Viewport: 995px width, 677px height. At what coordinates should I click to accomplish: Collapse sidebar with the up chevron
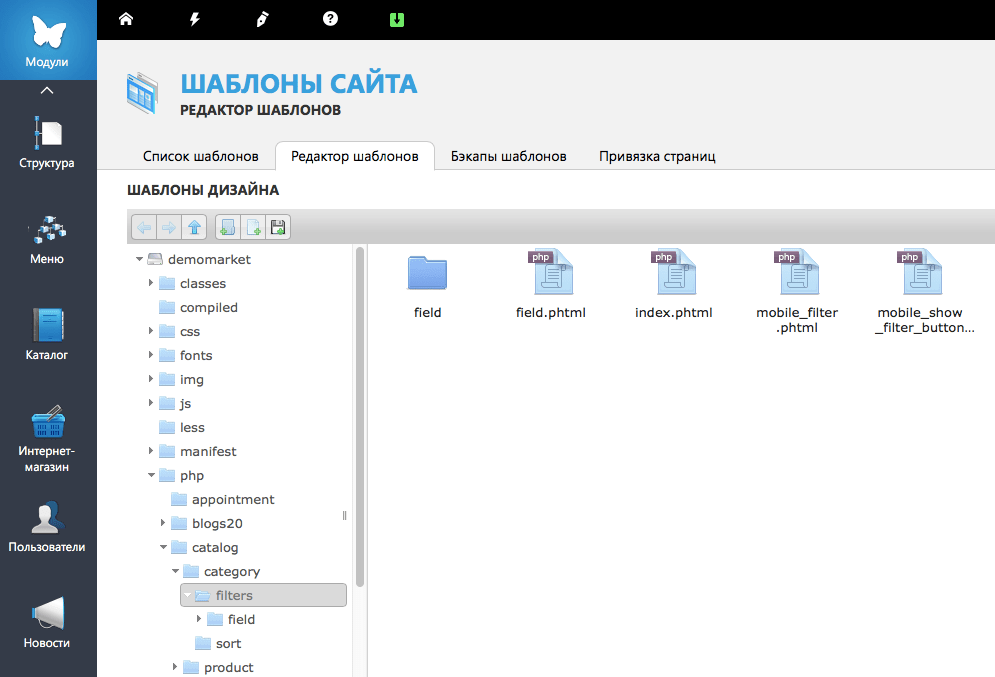coord(47,91)
